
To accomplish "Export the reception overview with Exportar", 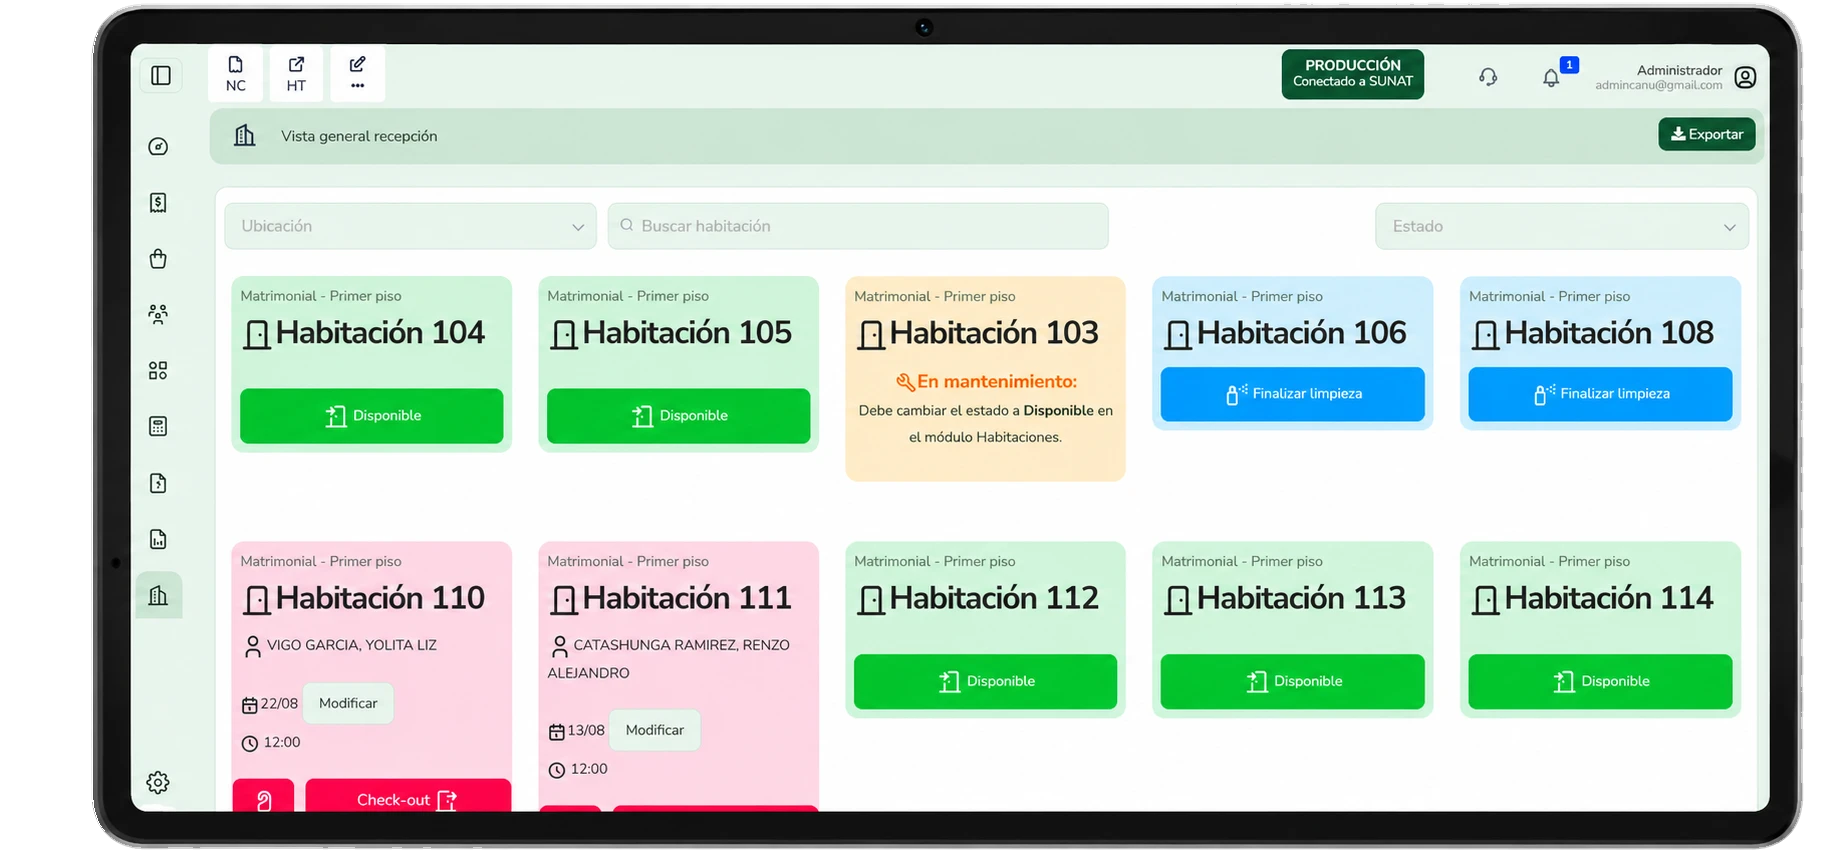I will (1706, 134).
